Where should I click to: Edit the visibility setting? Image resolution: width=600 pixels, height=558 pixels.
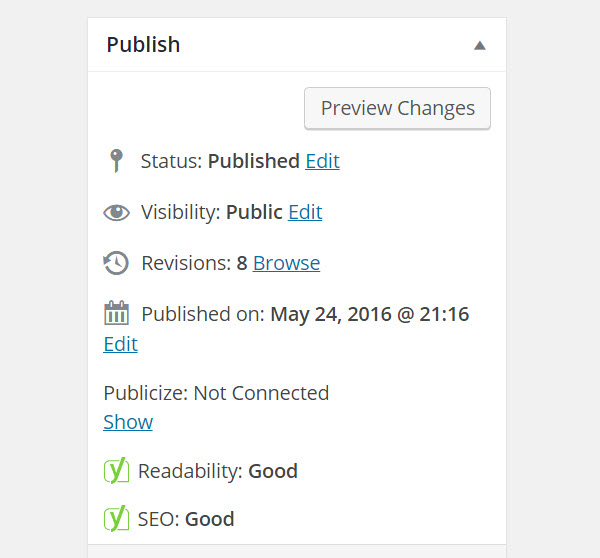[305, 212]
